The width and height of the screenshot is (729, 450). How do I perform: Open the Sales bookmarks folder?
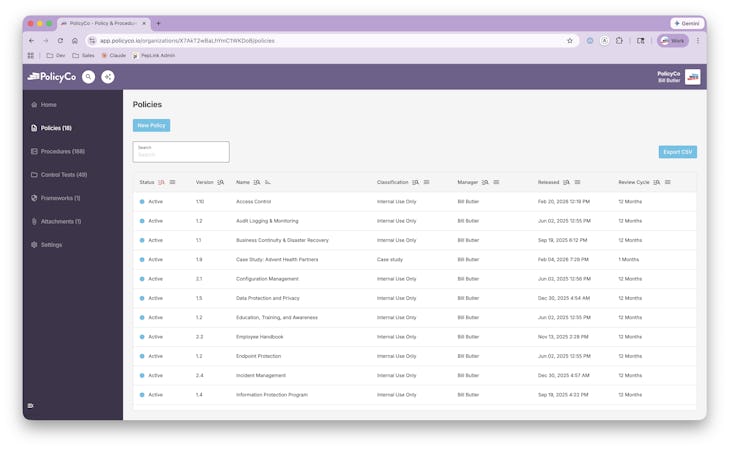pyautogui.click(x=83, y=55)
